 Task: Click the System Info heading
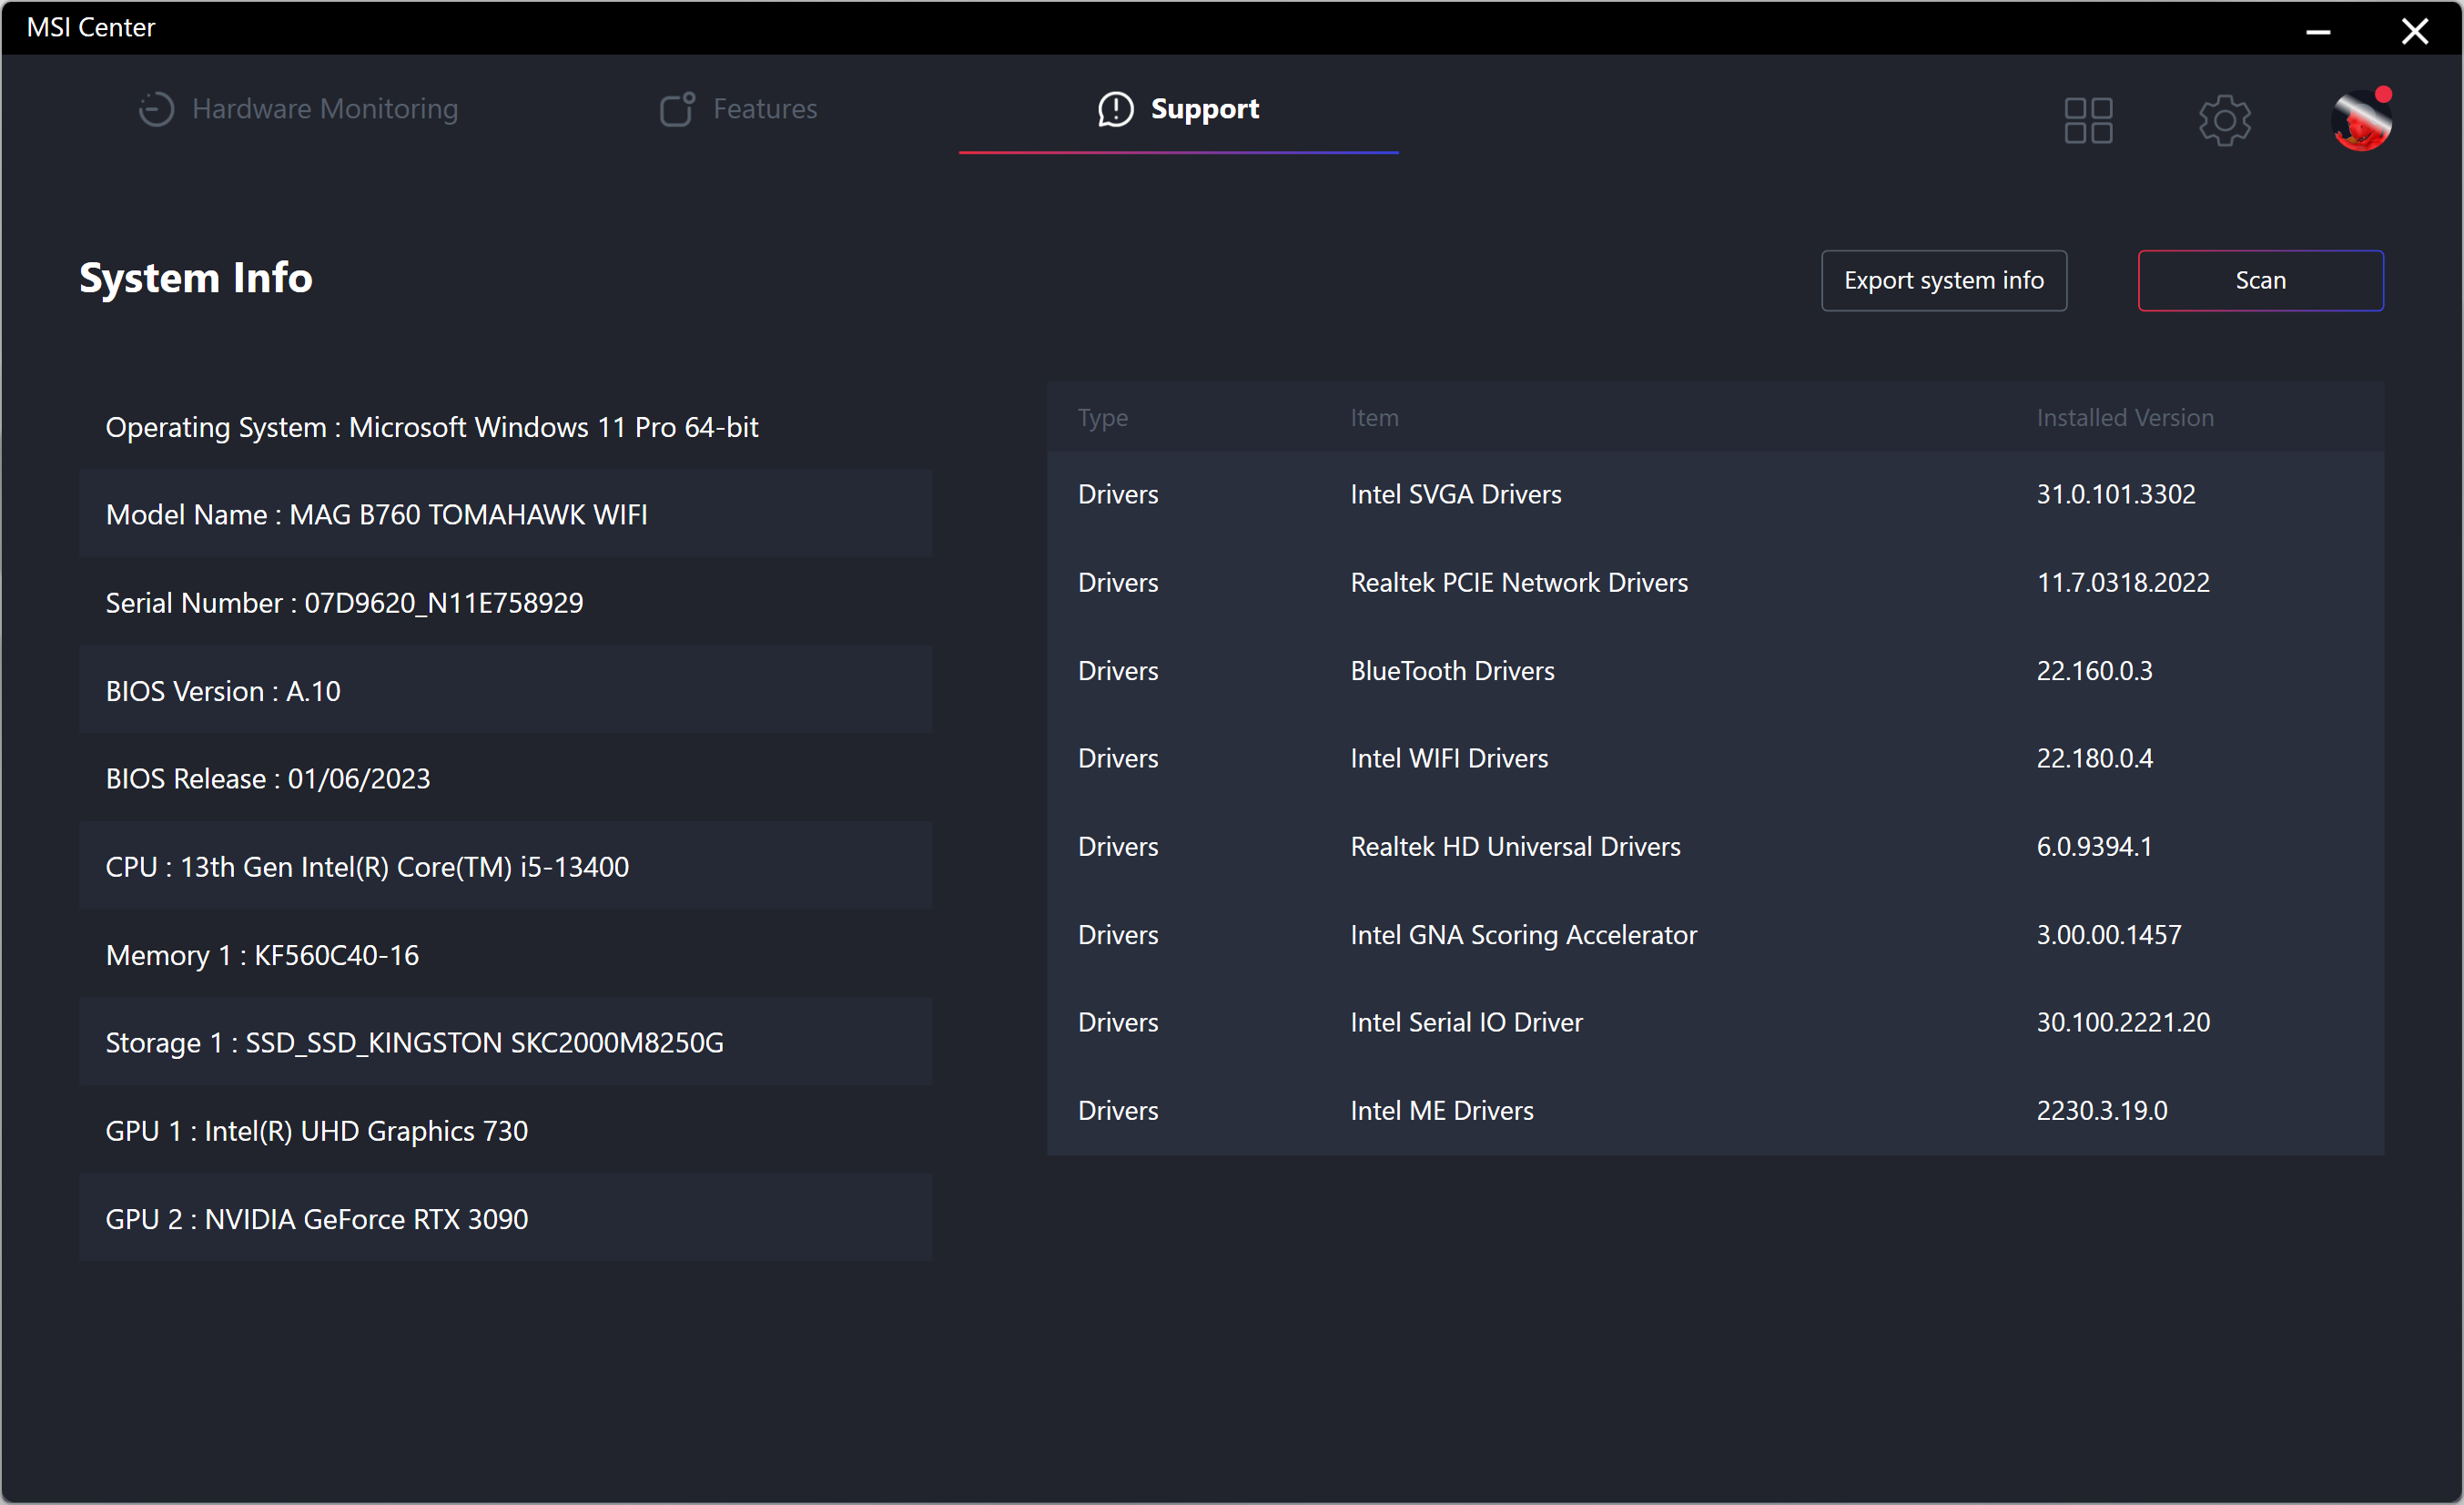tap(196, 278)
